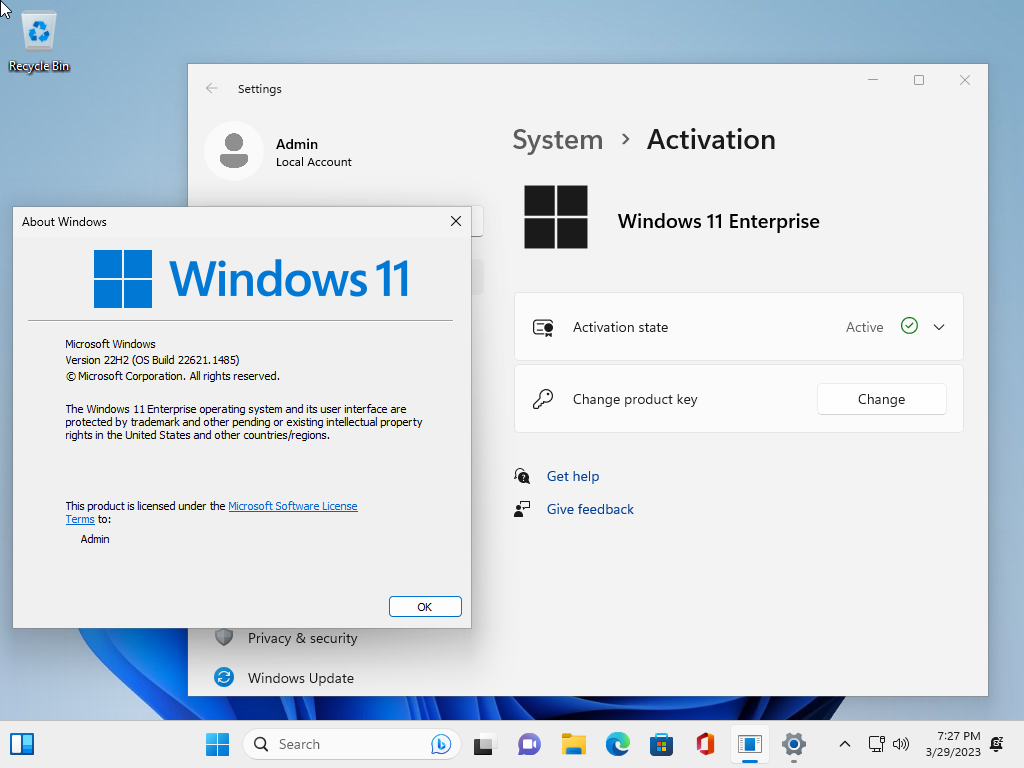Open Privacy & security settings
The width and height of the screenshot is (1024, 768).
pos(302,638)
